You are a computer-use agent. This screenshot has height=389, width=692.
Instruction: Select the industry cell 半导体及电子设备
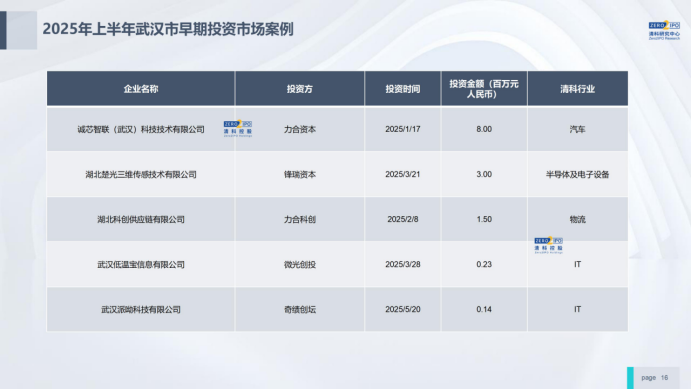tap(577, 174)
